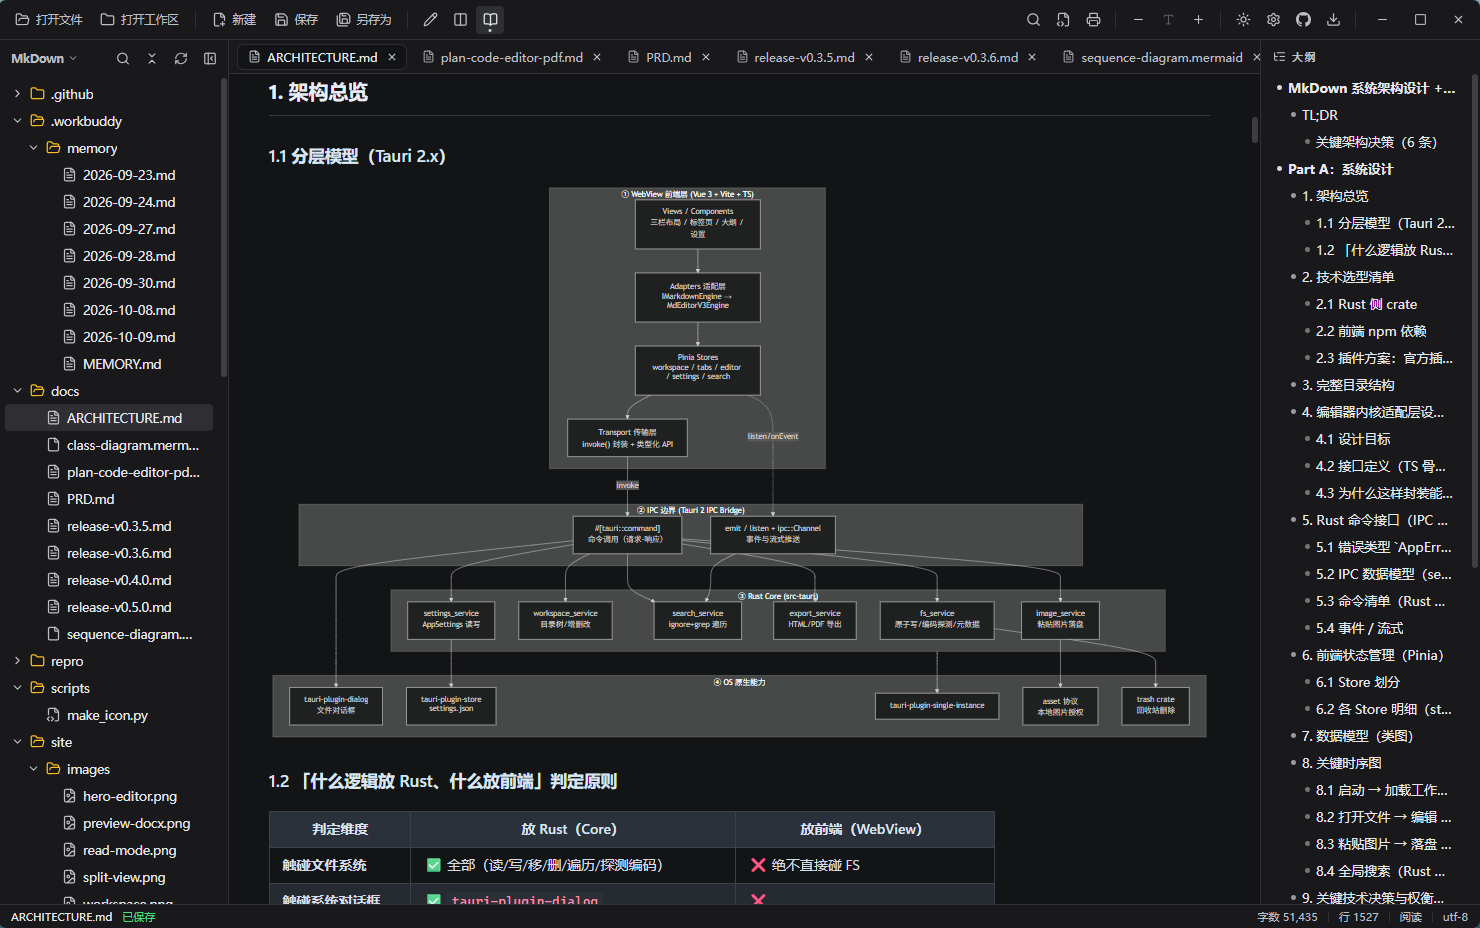This screenshot has width=1480, height=928.
Task: Open search with top-right magnifier icon
Action: (x=1034, y=20)
